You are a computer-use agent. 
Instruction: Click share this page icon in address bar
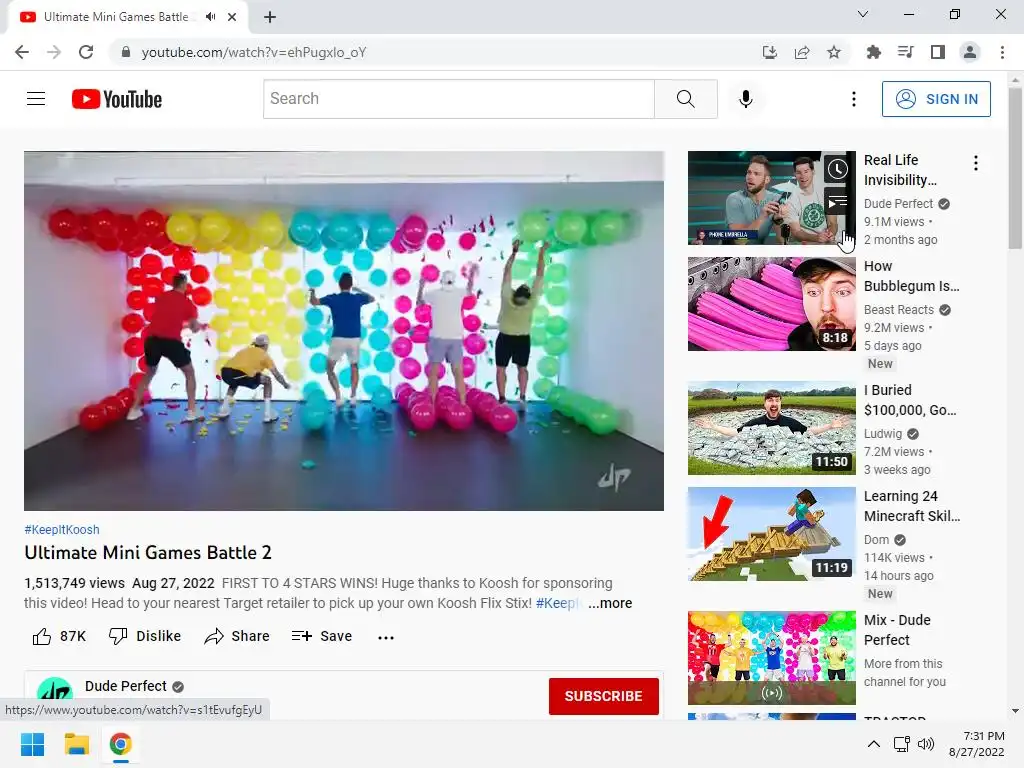[802, 52]
